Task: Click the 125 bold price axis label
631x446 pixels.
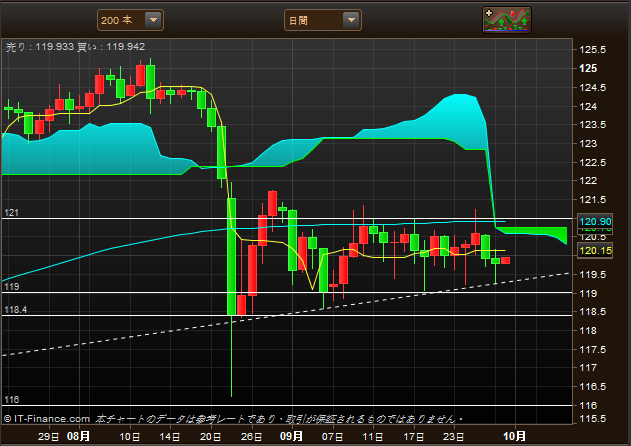Action: pyautogui.click(x=588, y=68)
